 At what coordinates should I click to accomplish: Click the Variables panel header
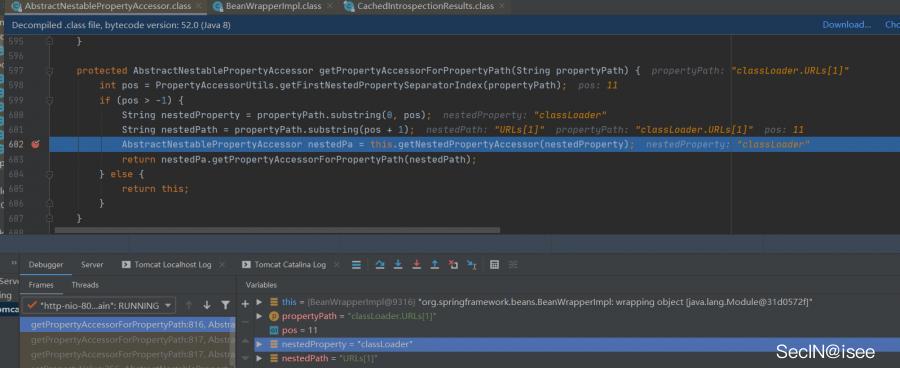[261, 285]
